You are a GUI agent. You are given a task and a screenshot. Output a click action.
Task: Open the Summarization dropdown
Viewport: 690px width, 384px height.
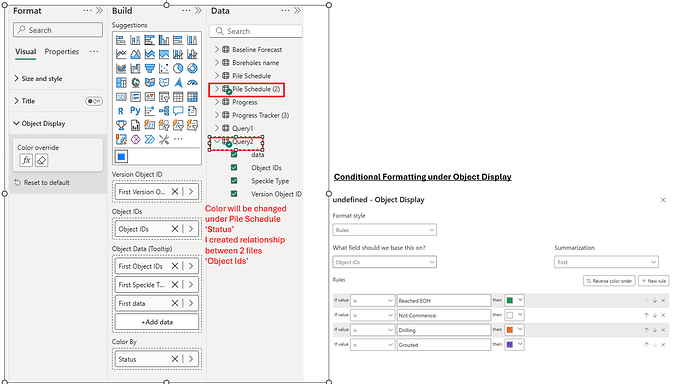point(606,262)
